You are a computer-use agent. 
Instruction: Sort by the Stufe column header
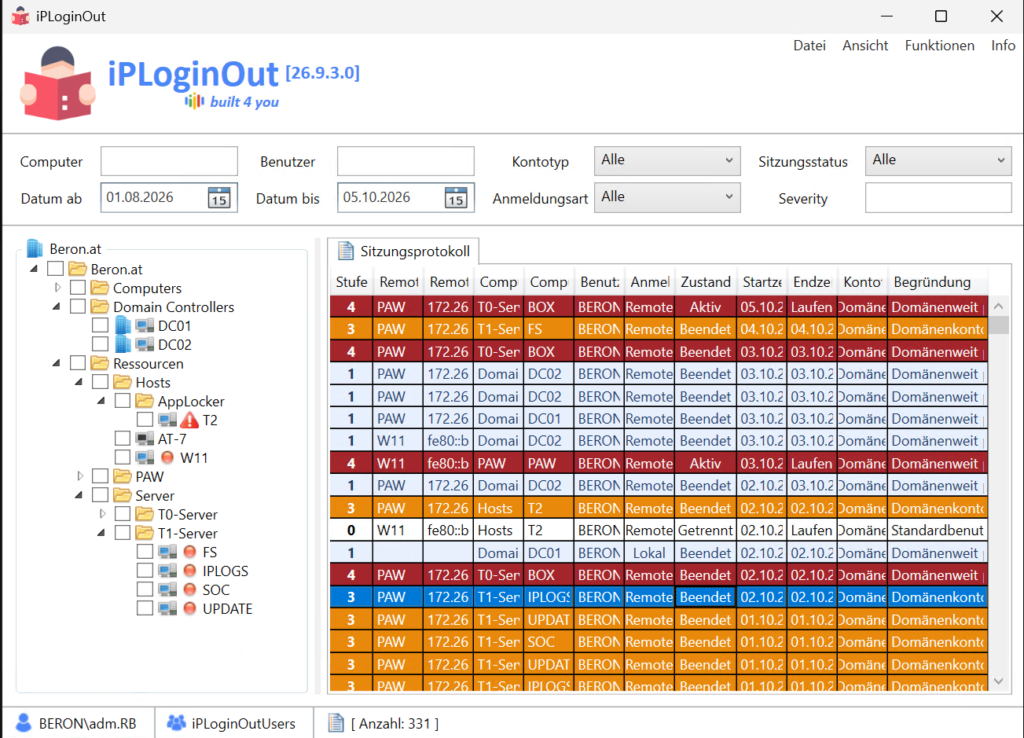[352, 282]
